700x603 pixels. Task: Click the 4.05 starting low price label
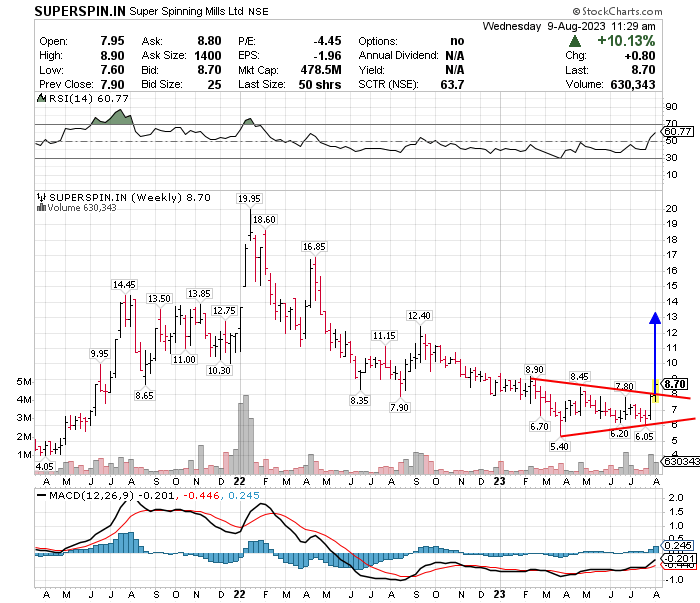tap(45, 466)
